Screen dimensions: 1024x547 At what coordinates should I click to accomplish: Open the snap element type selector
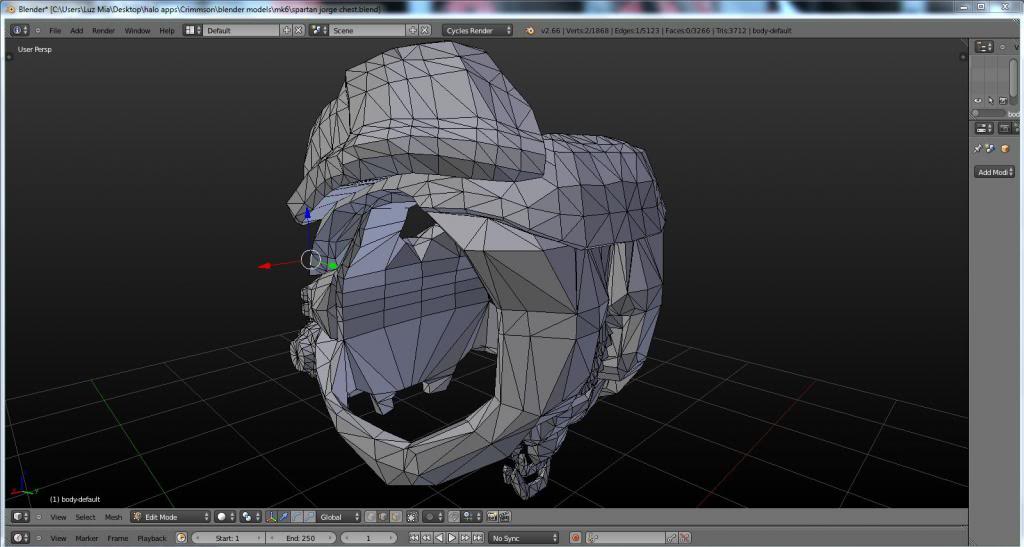pos(472,517)
